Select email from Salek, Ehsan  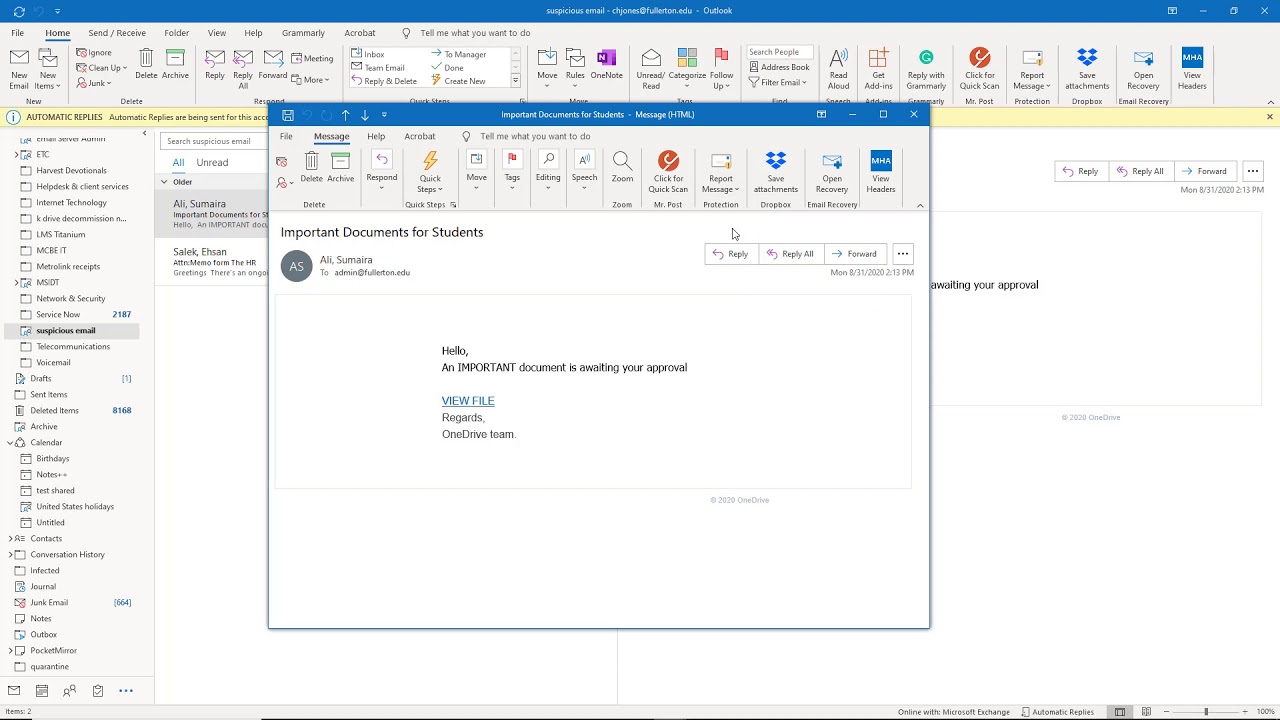pyautogui.click(x=212, y=261)
